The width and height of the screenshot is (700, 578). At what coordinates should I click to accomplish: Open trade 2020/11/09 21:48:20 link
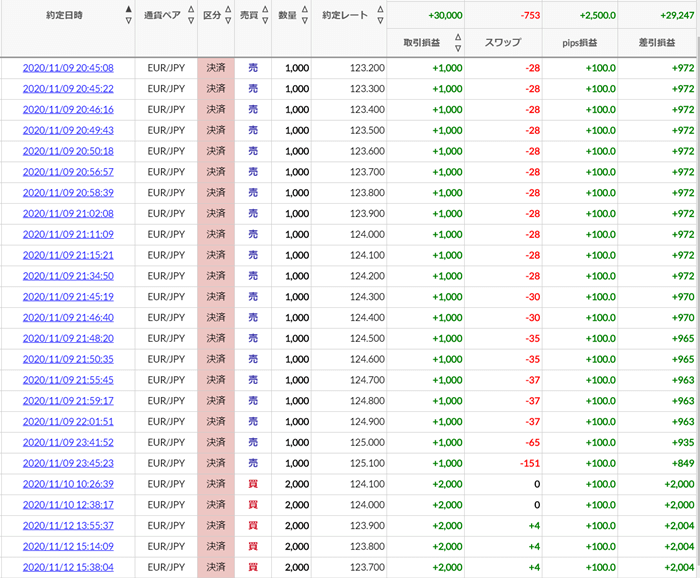coord(68,339)
